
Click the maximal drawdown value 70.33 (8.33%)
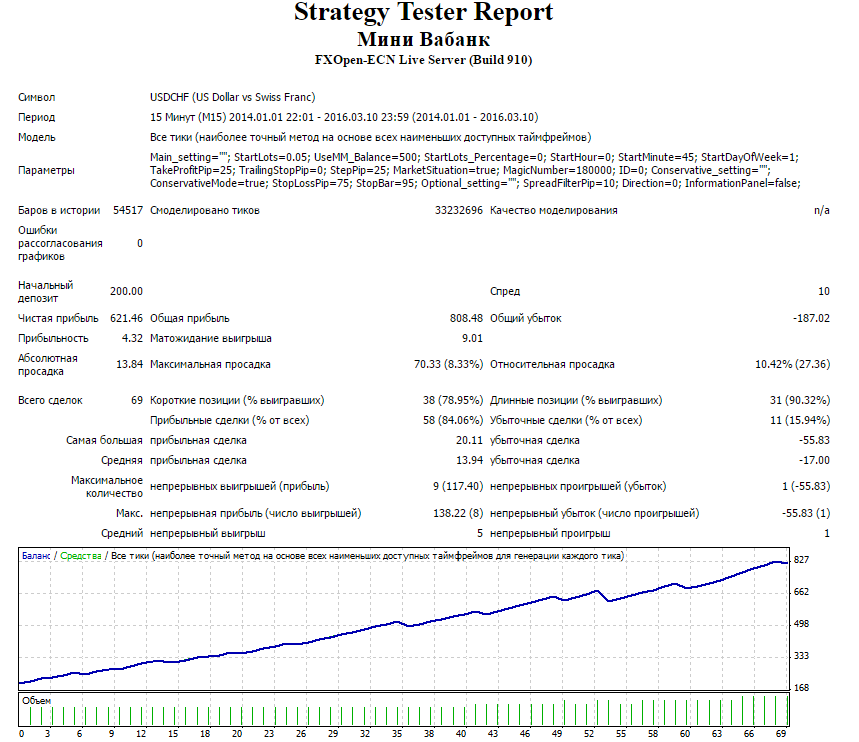click(x=448, y=364)
